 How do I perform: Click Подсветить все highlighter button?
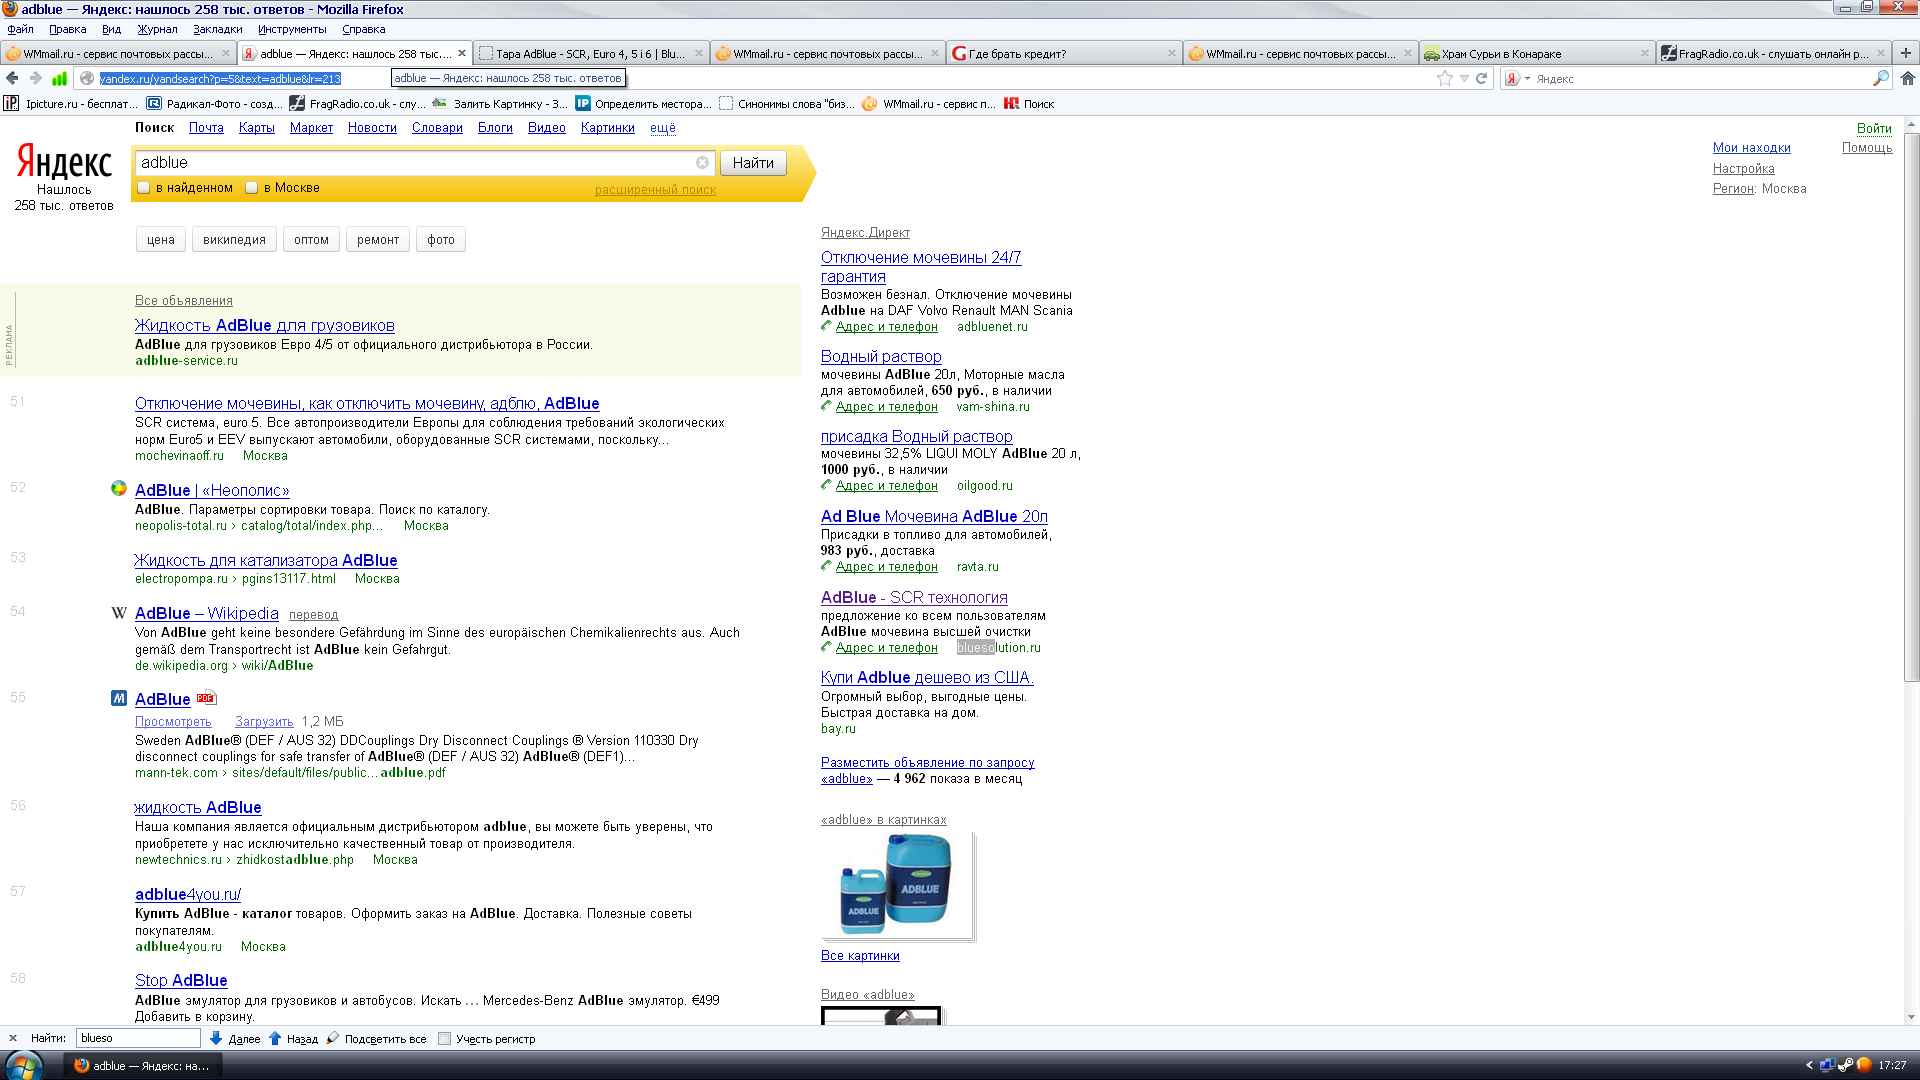tap(377, 1039)
